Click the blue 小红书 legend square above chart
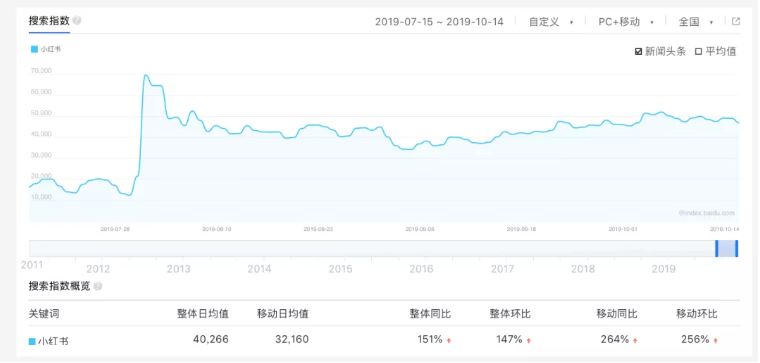Image resolution: width=760 pixels, height=363 pixels. [x=34, y=49]
